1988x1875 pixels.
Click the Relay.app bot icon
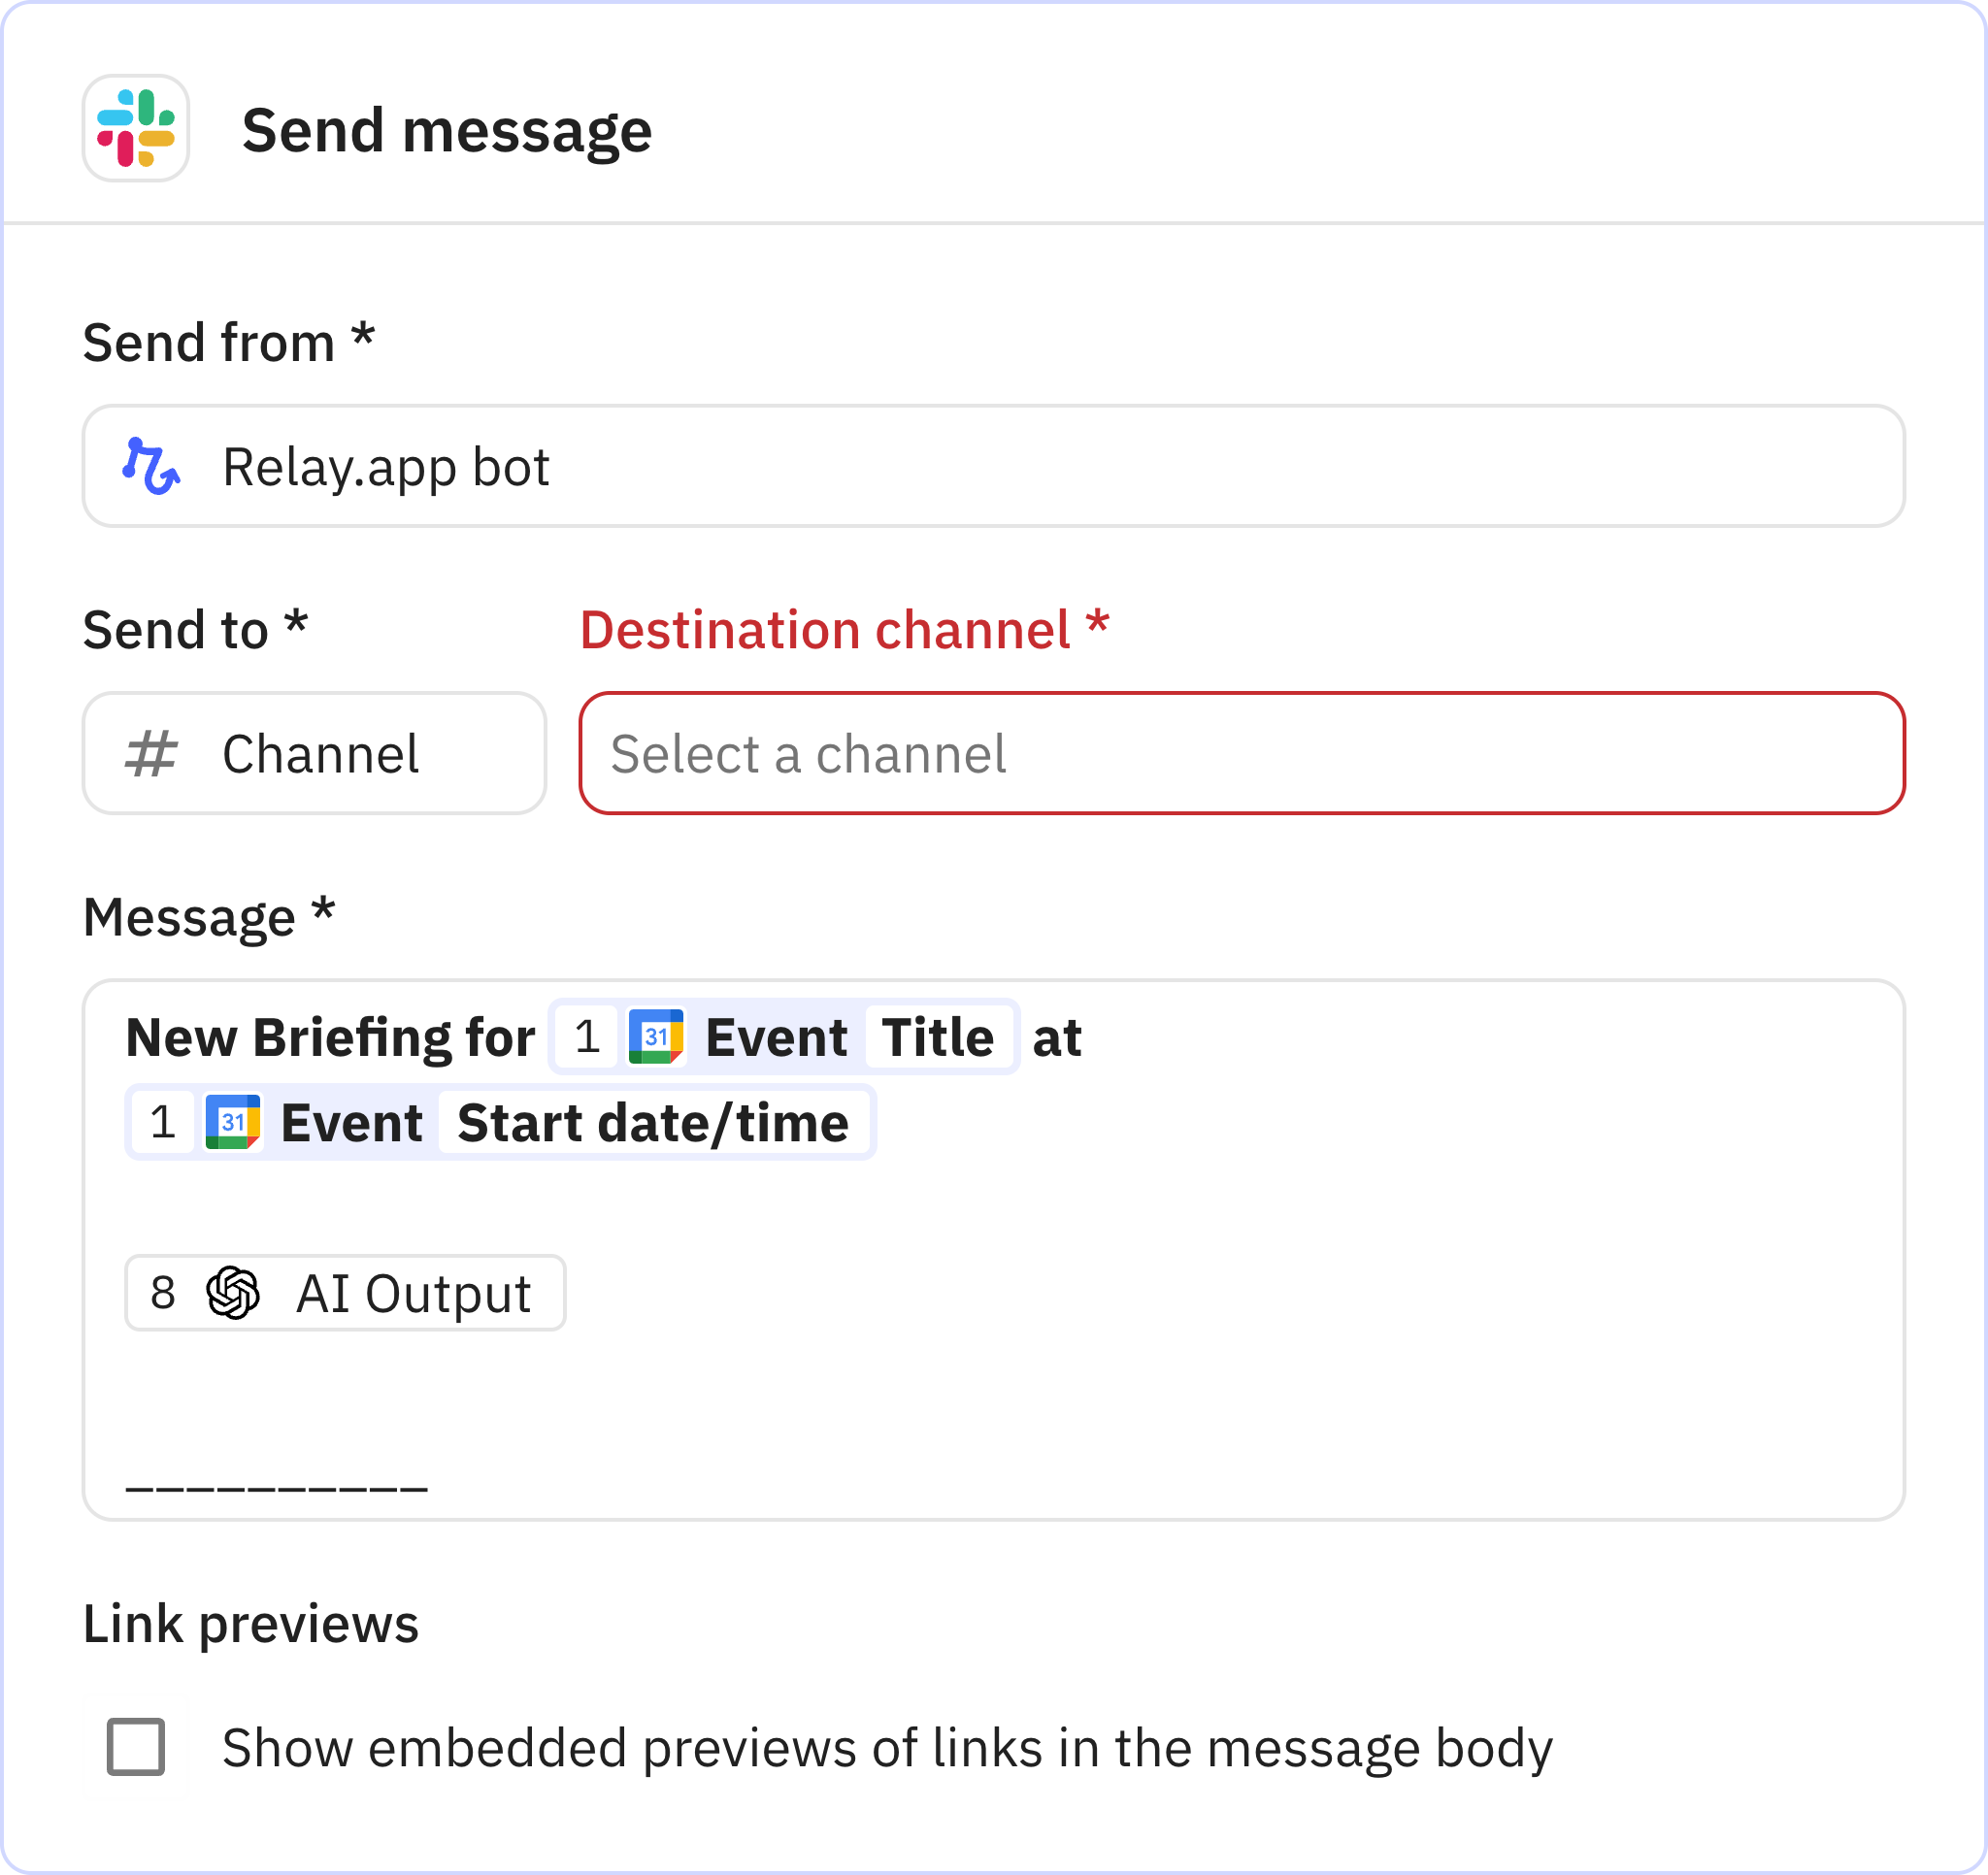pyautogui.click(x=150, y=466)
